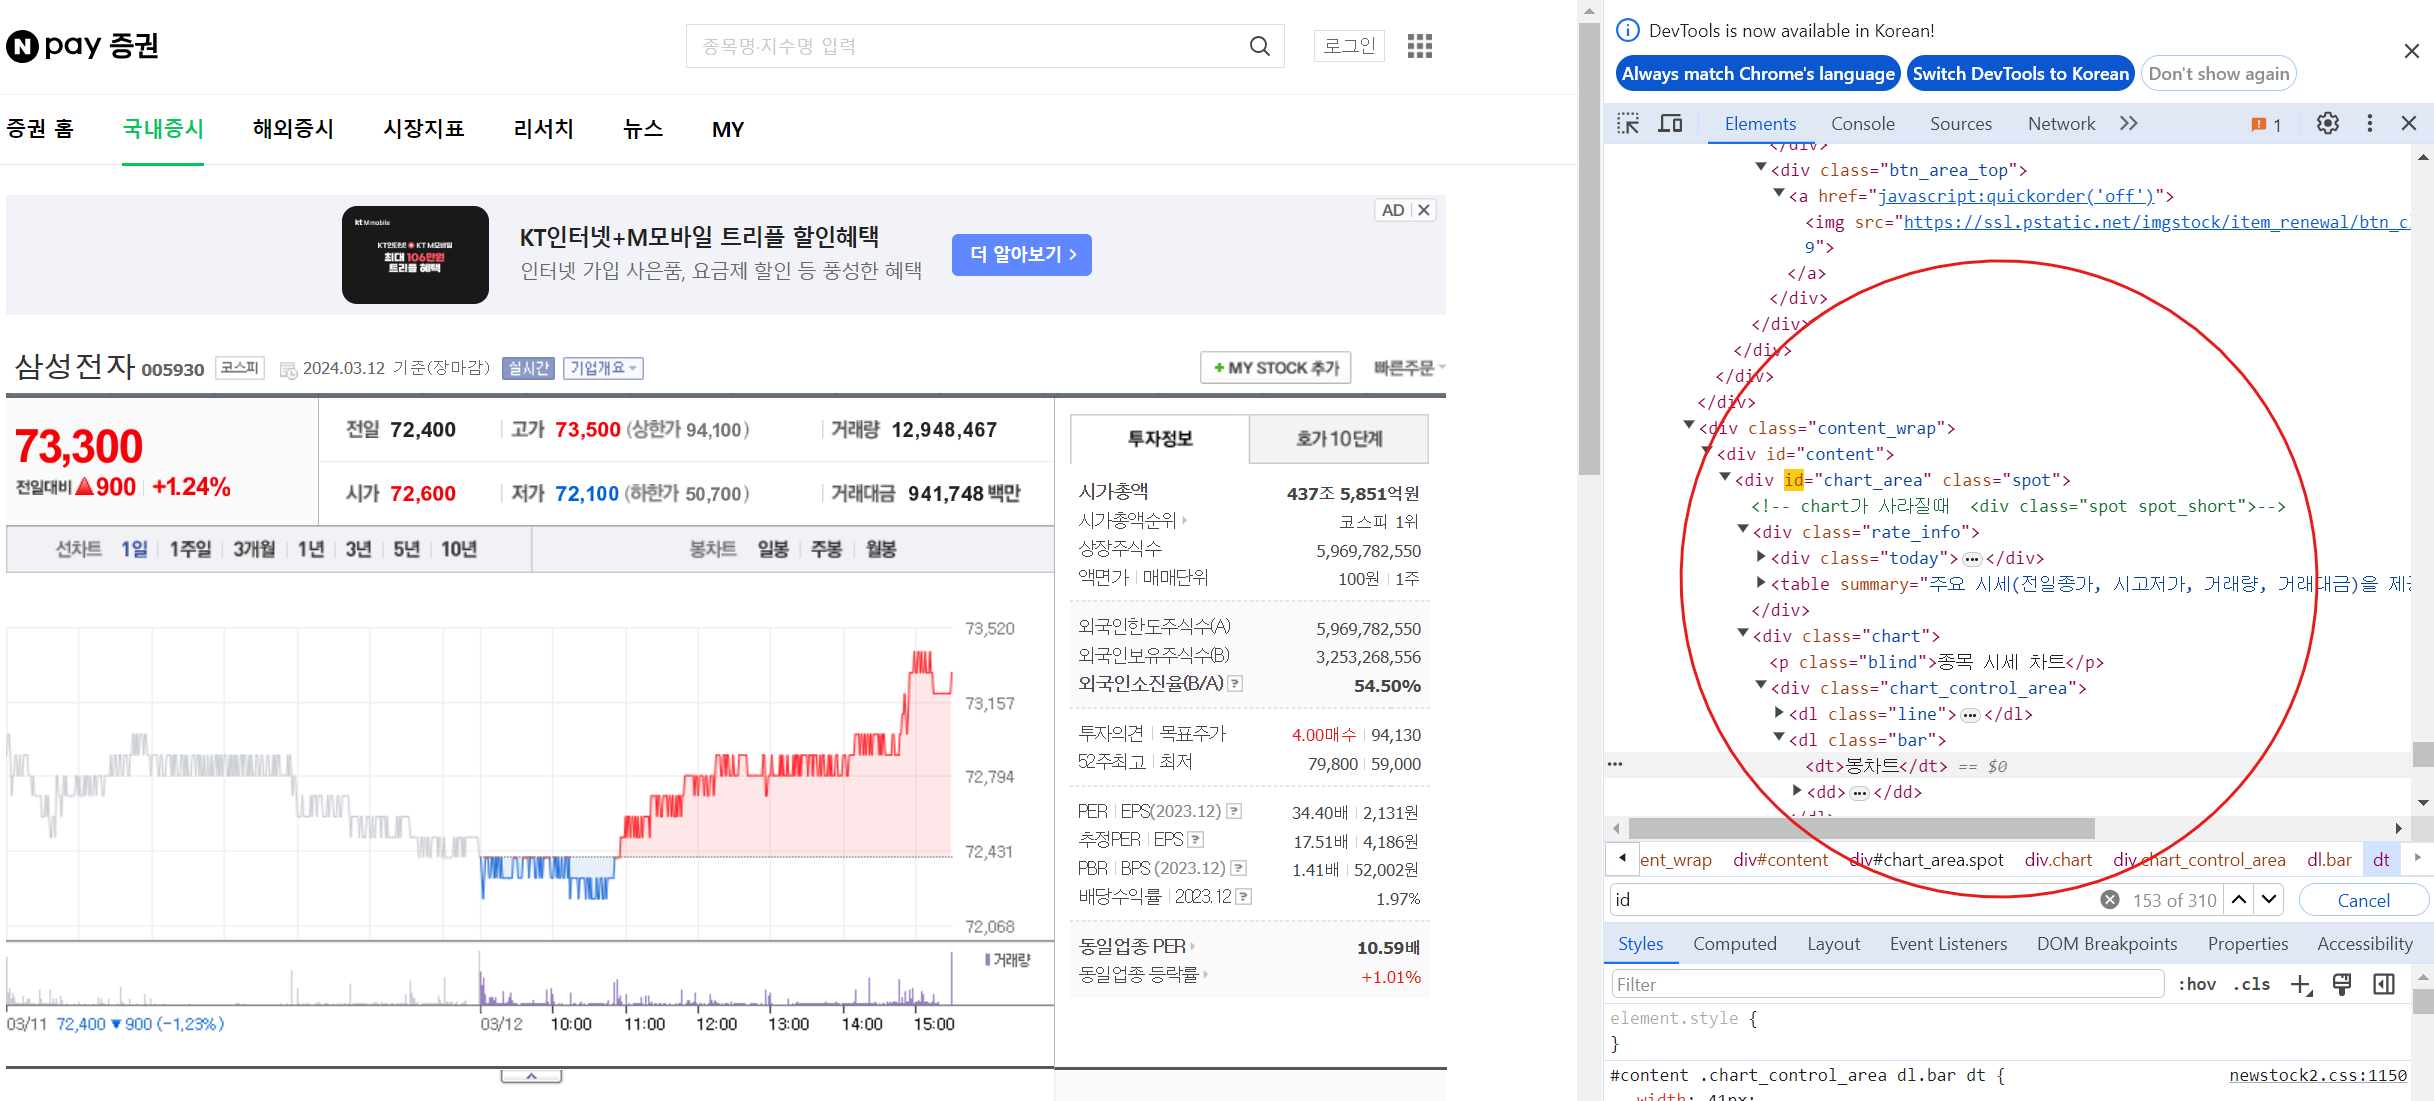The width and height of the screenshot is (2434, 1101).
Task: Click new style rule plus icon
Action: tap(2300, 985)
